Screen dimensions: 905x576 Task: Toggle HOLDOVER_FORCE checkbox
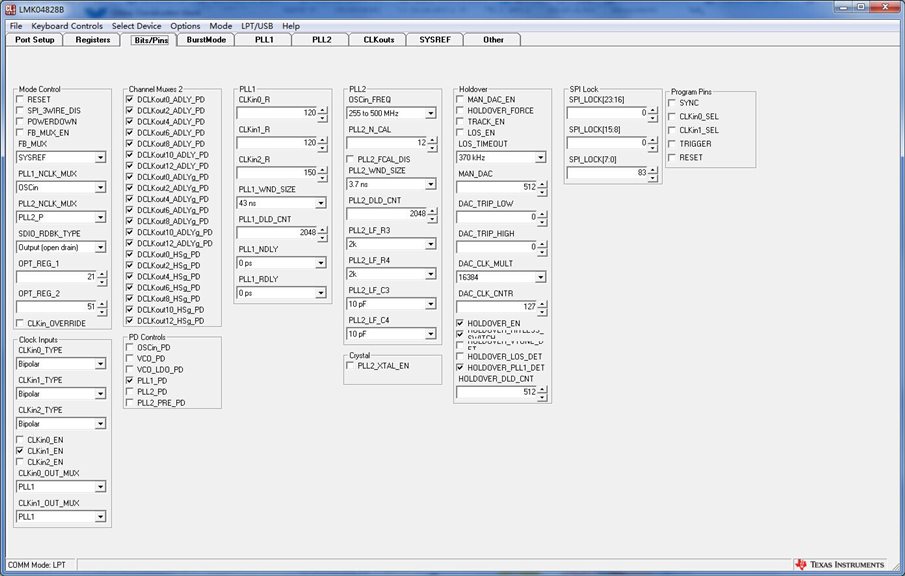pos(460,110)
